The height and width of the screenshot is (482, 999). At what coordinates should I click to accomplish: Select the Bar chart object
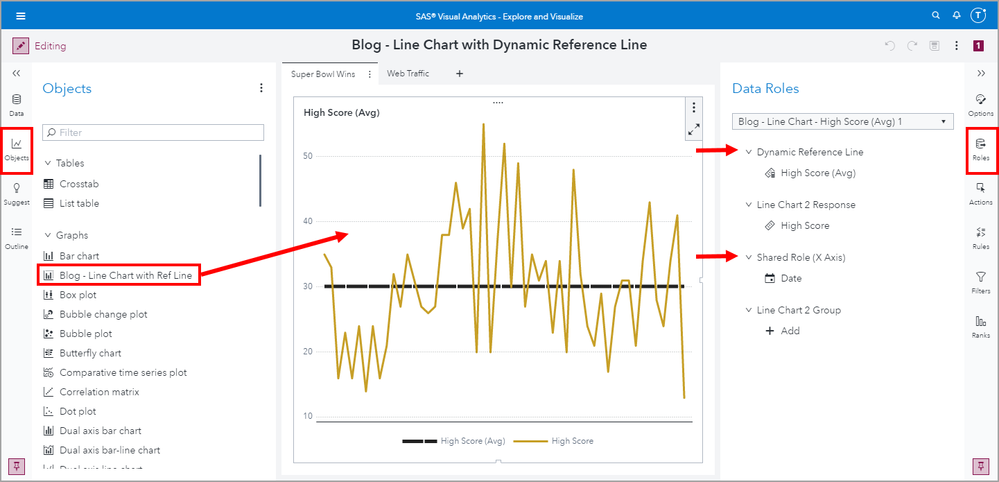coord(71,256)
